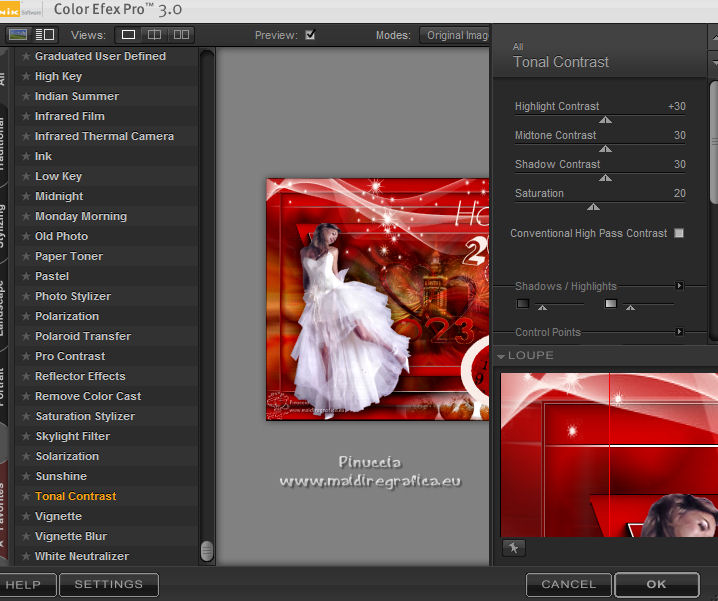Uncheck the Preview checkbox
718x601 pixels.
[310, 35]
